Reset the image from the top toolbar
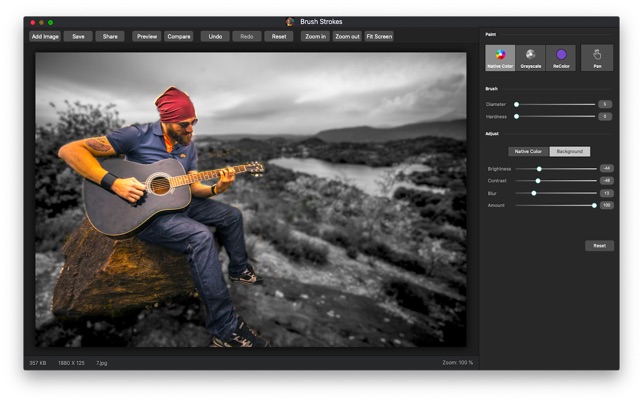The height and width of the screenshot is (402, 643). click(x=279, y=36)
